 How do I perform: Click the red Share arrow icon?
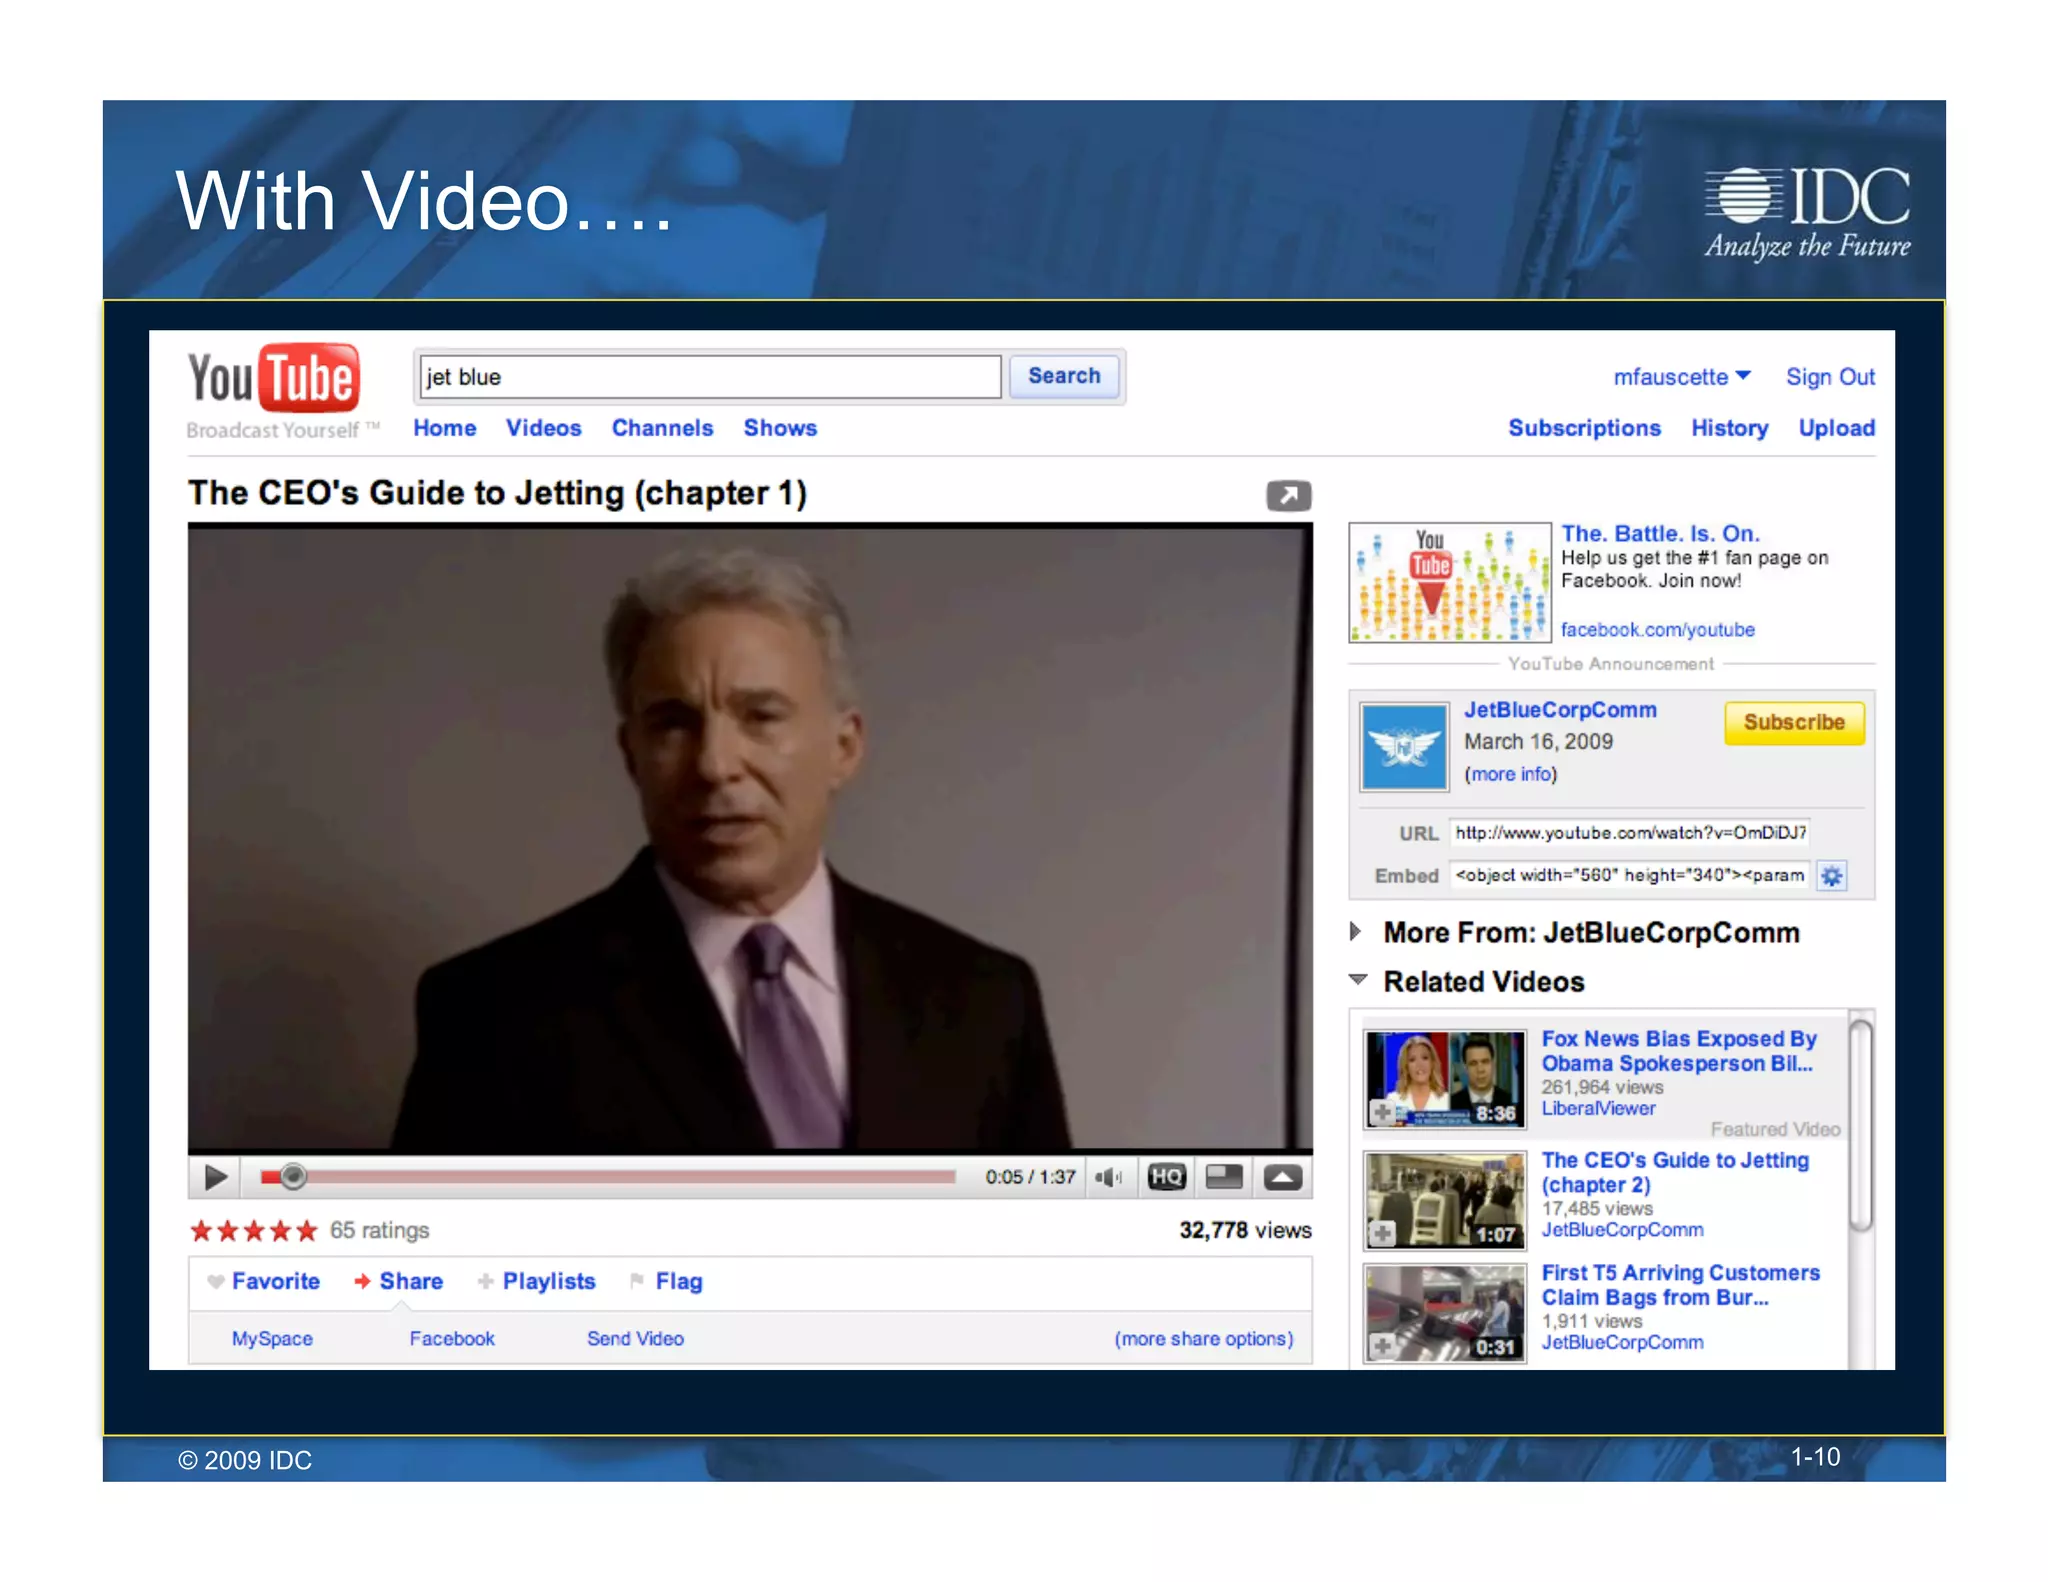[362, 1281]
